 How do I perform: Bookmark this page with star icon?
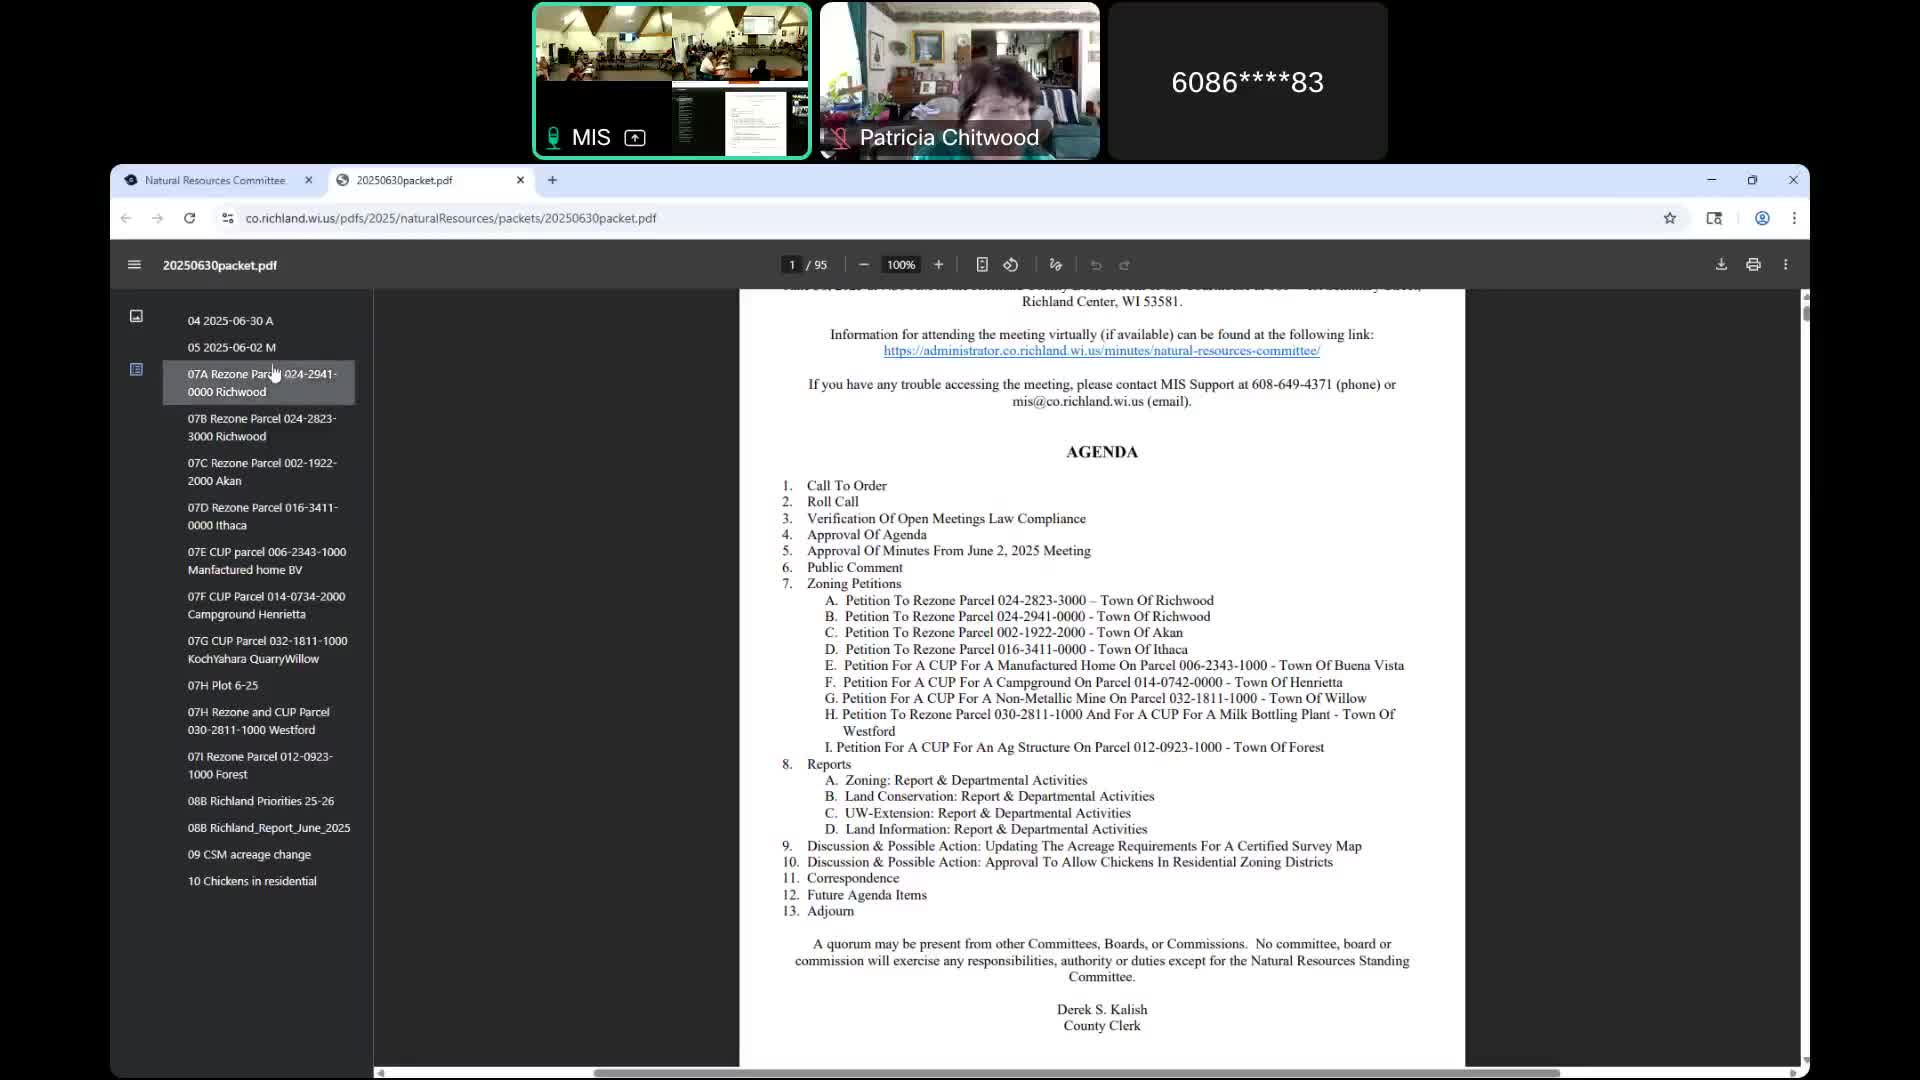1669,218
